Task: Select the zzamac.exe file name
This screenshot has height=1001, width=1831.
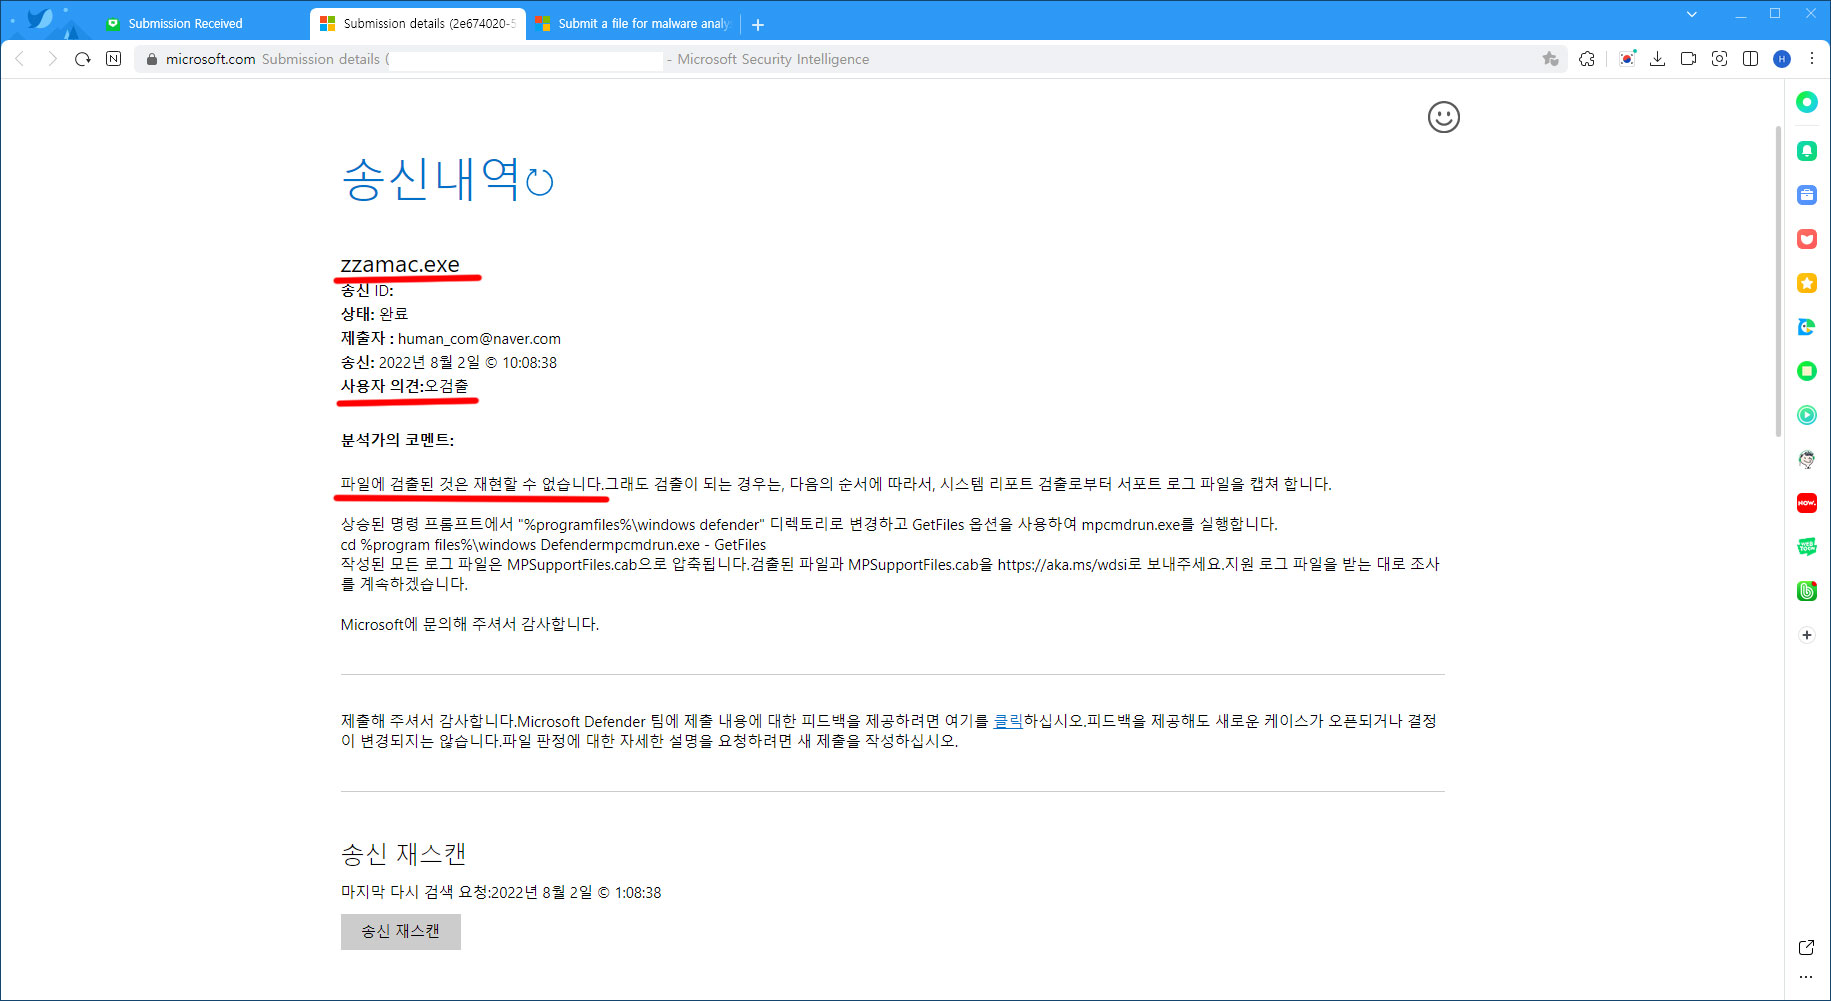Action: 400,264
